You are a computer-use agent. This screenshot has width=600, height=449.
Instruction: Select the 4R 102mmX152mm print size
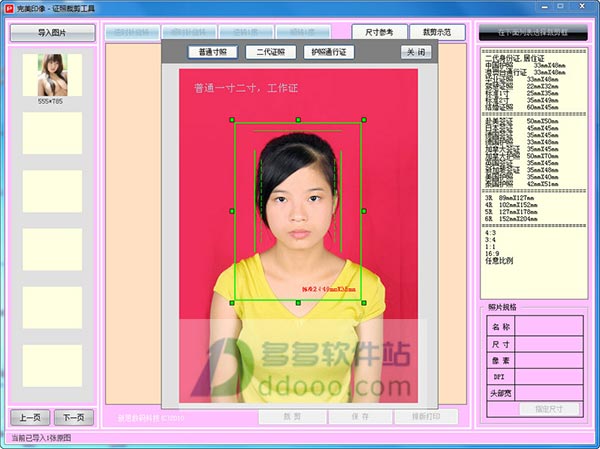tap(511, 205)
